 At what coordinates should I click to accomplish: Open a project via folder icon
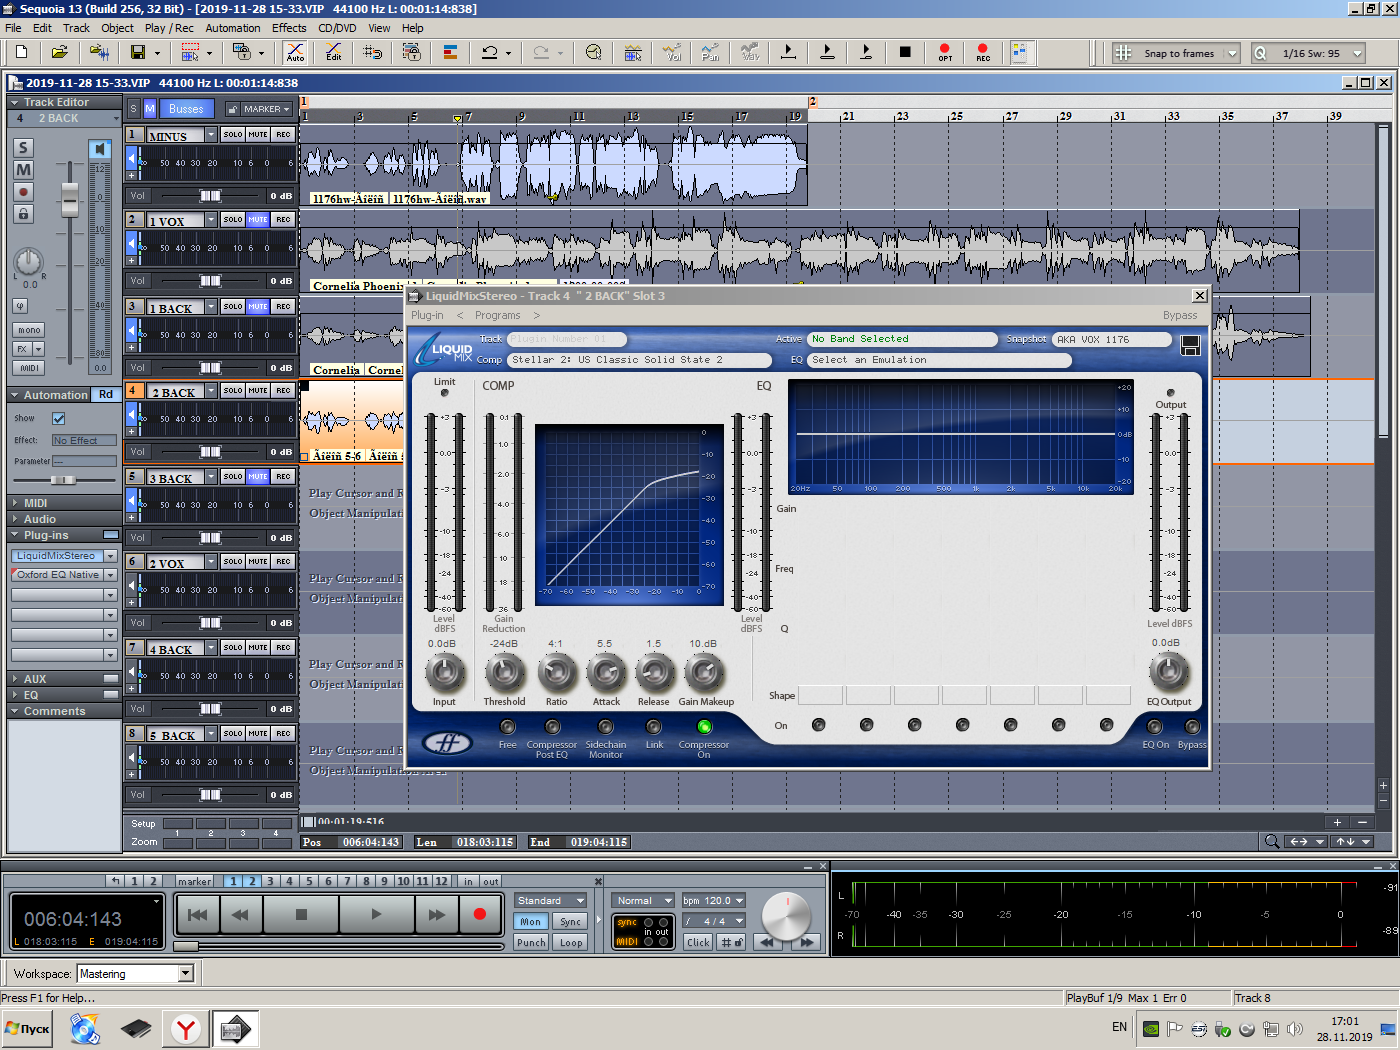59,52
